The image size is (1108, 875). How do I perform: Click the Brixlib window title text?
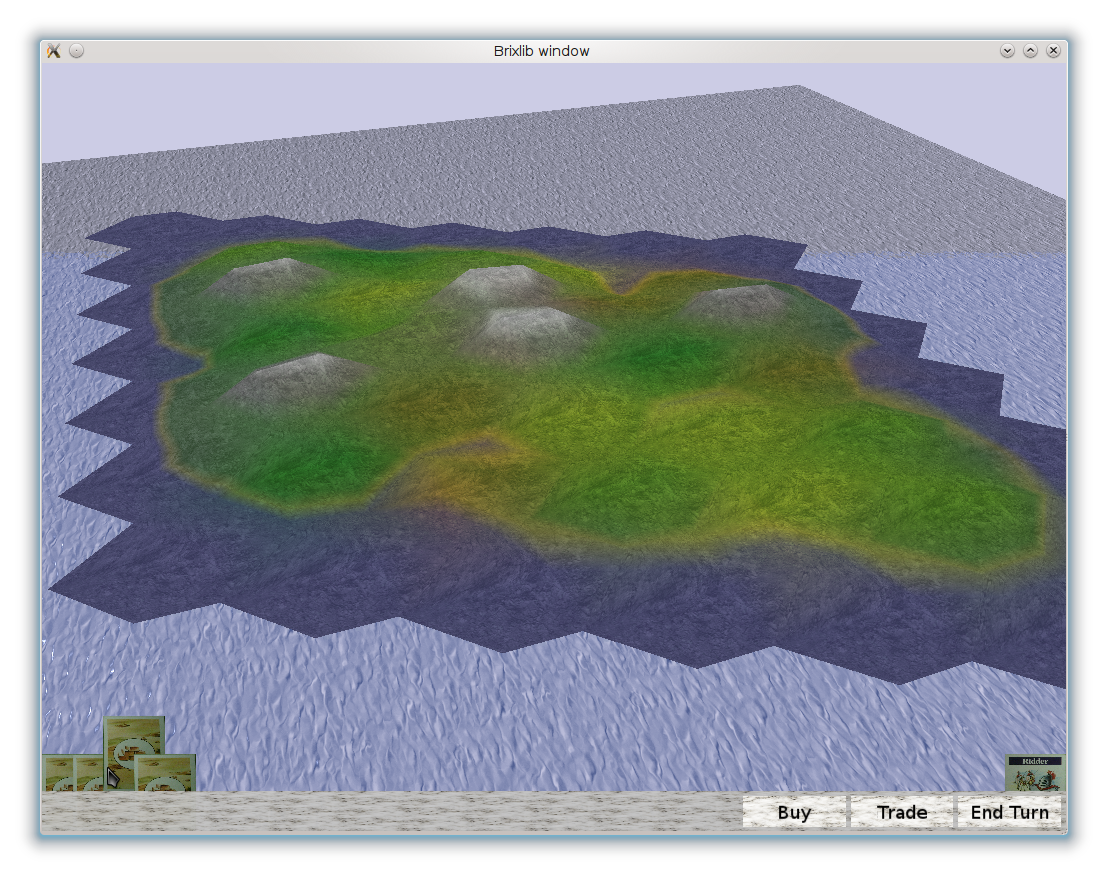pos(541,51)
